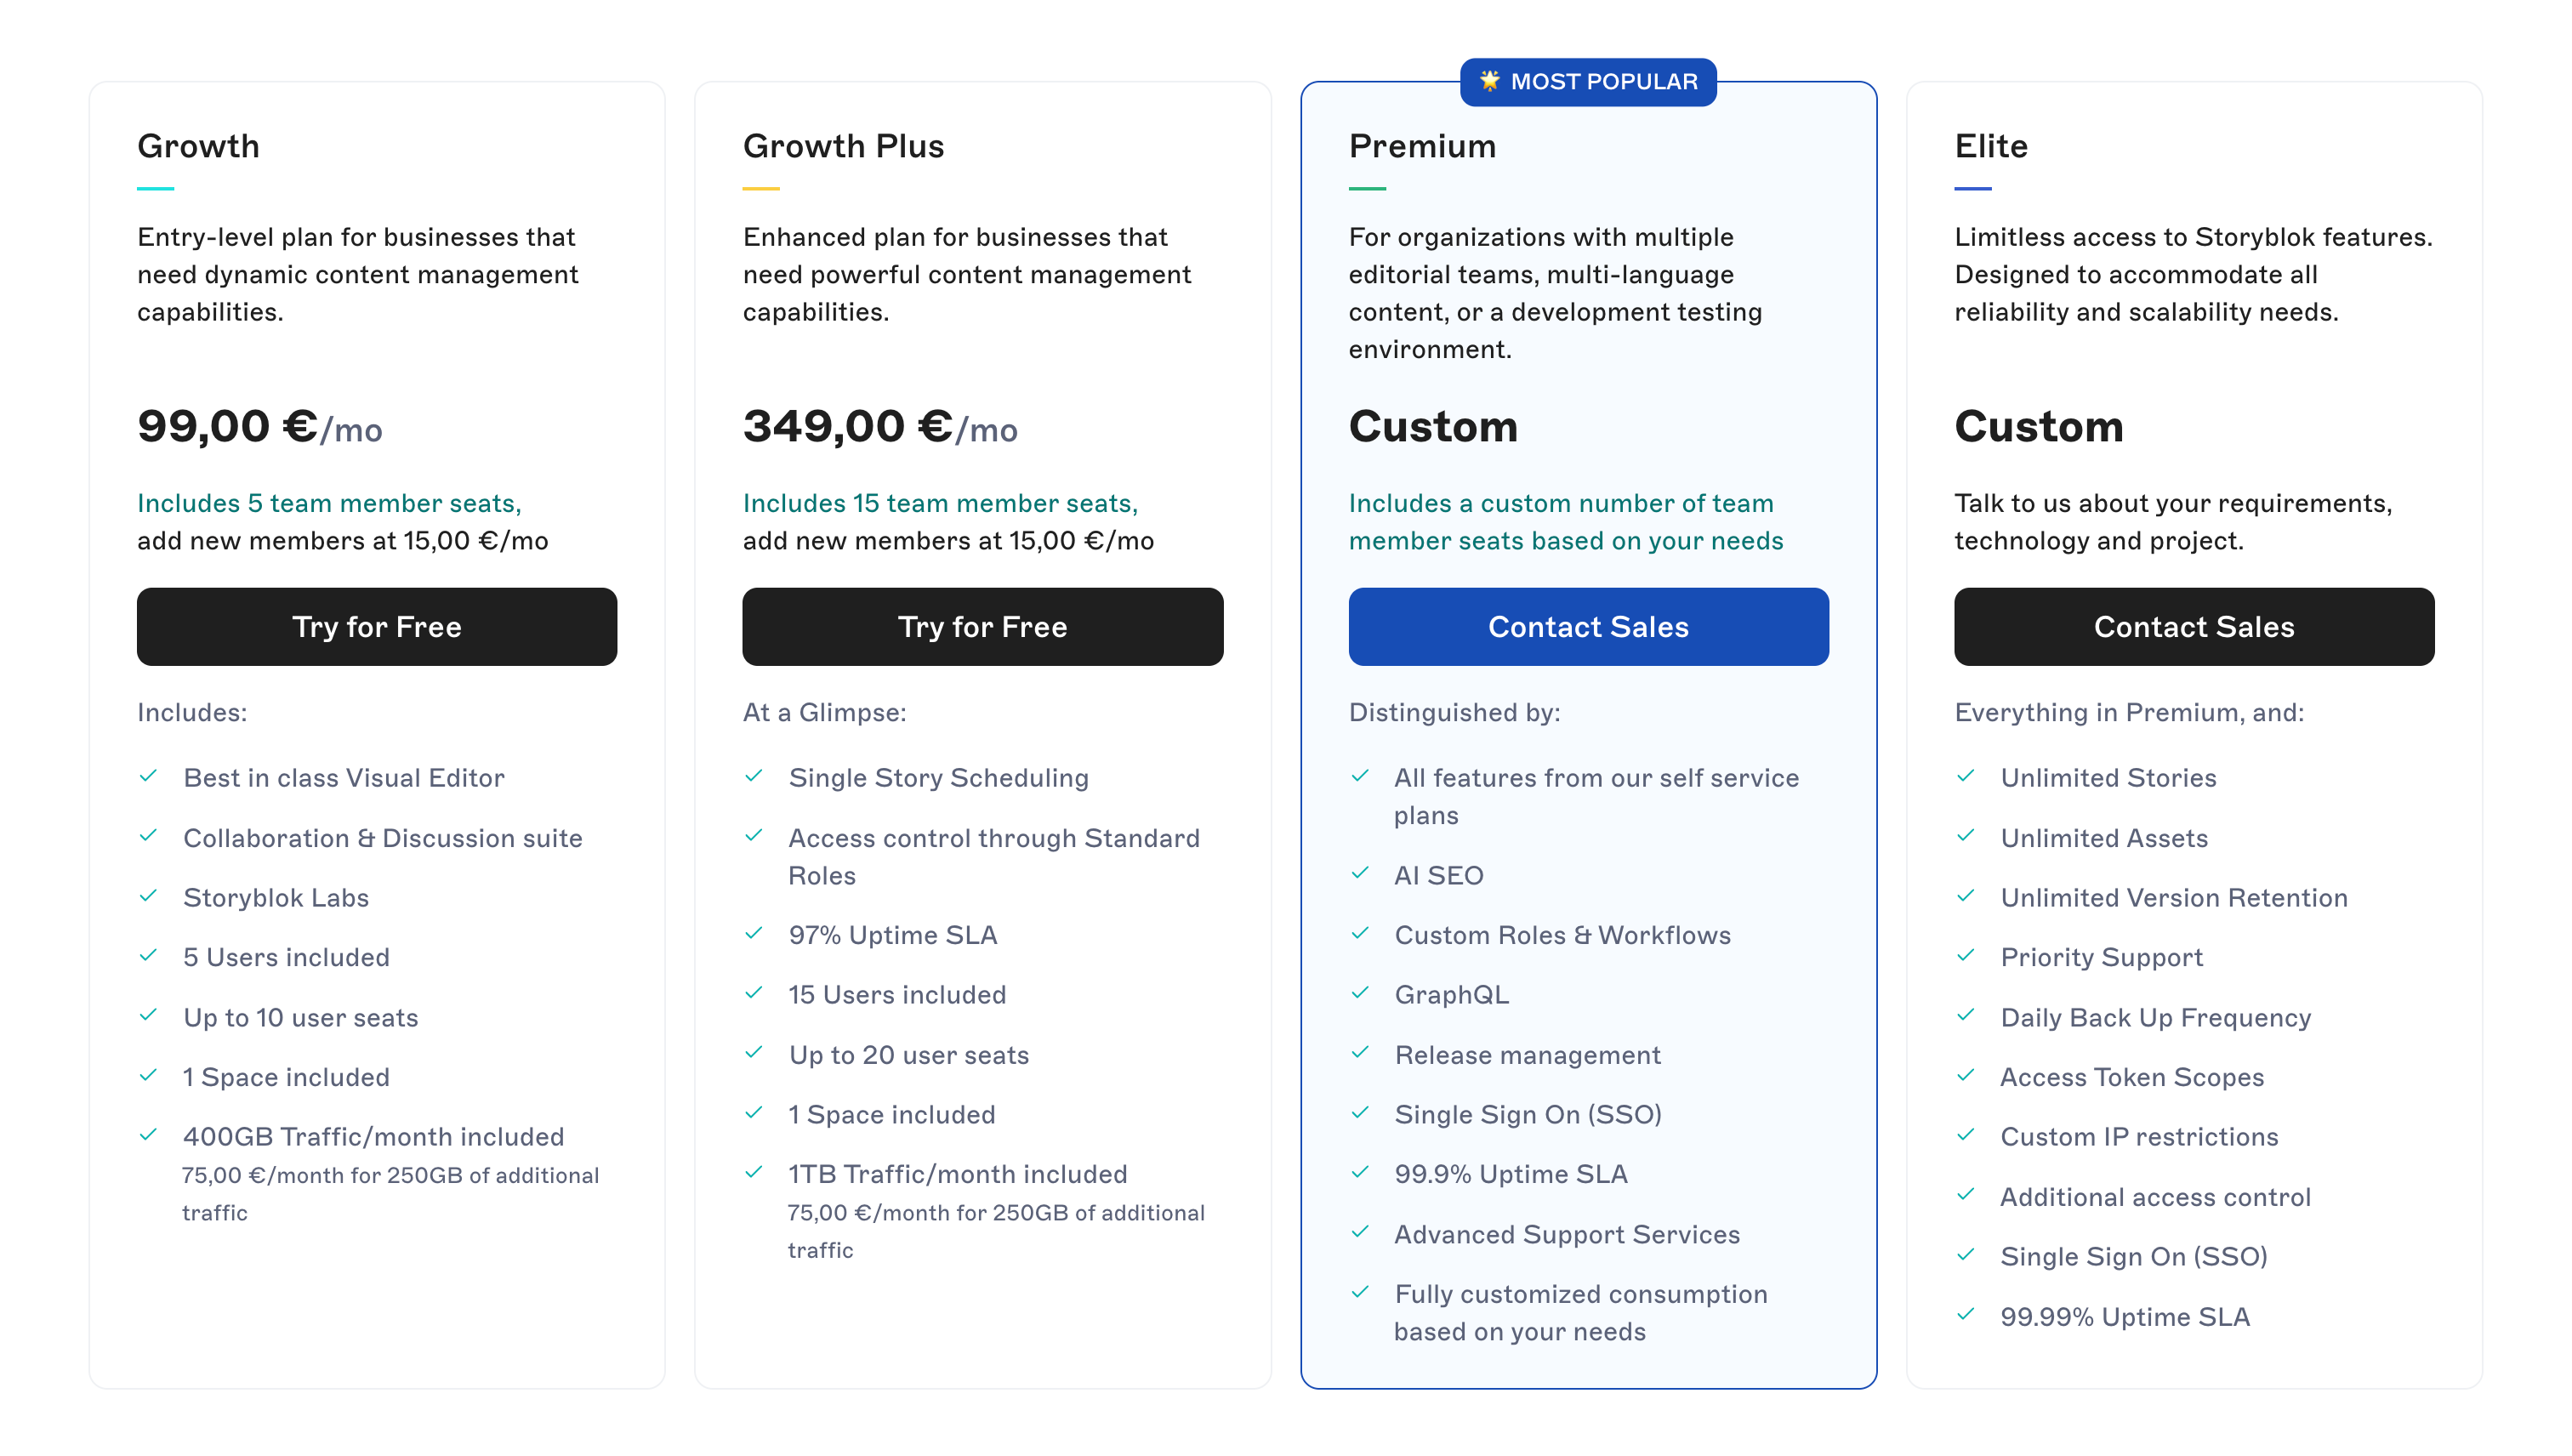Click Contact Sales button for Elite plan
Image resolution: width=2572 pixels, height=1456 pixels.
point(2194,627)
